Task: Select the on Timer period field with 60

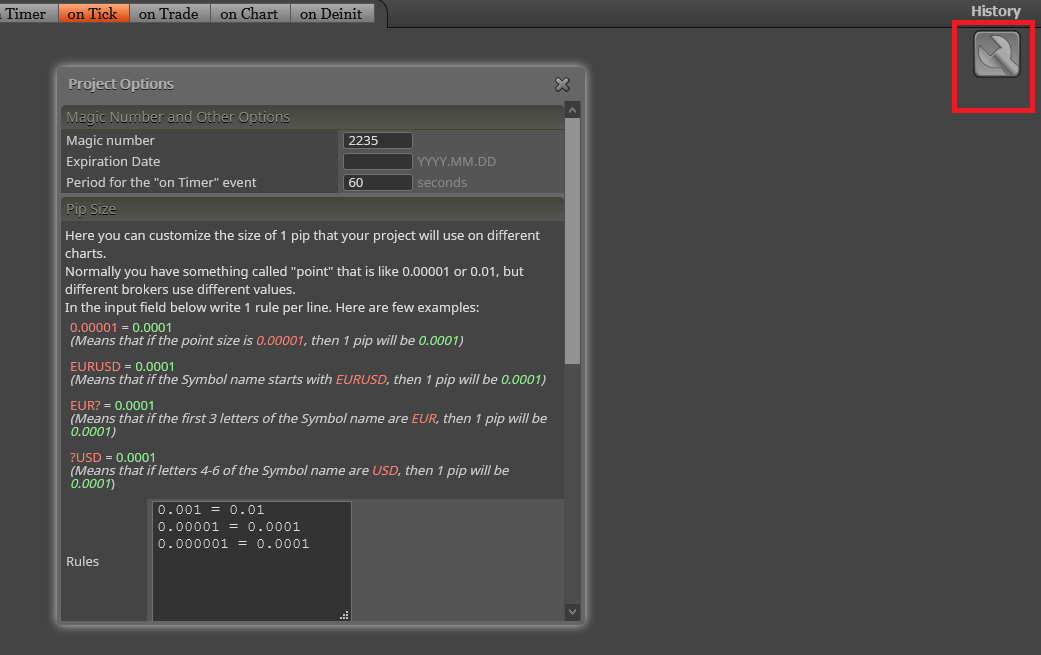Action: [x=378, y=182]
